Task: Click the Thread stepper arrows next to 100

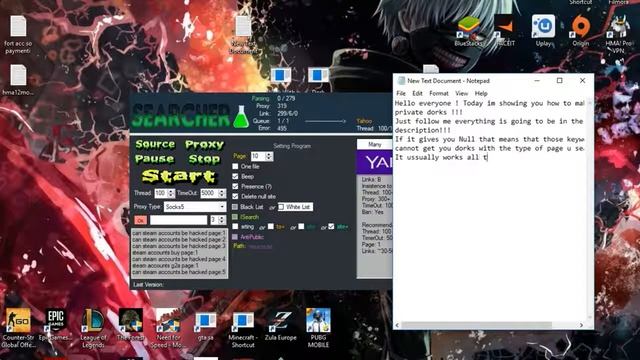Action: 171,193
